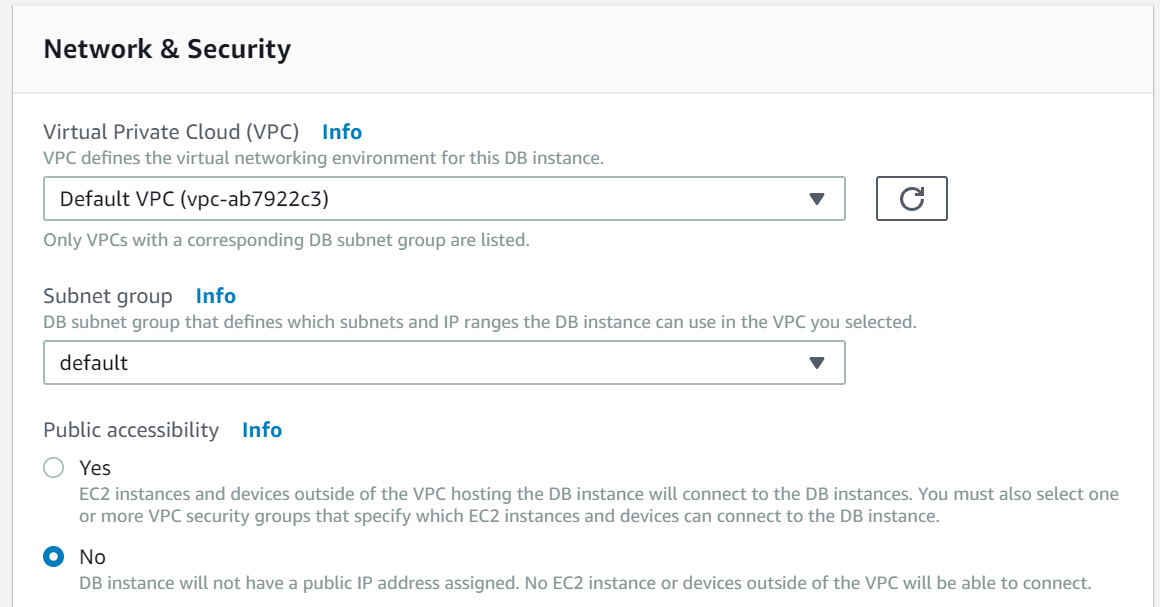Select Yes for Public accessibility
Screen dimensions: 1160x607
pos(54,468)
